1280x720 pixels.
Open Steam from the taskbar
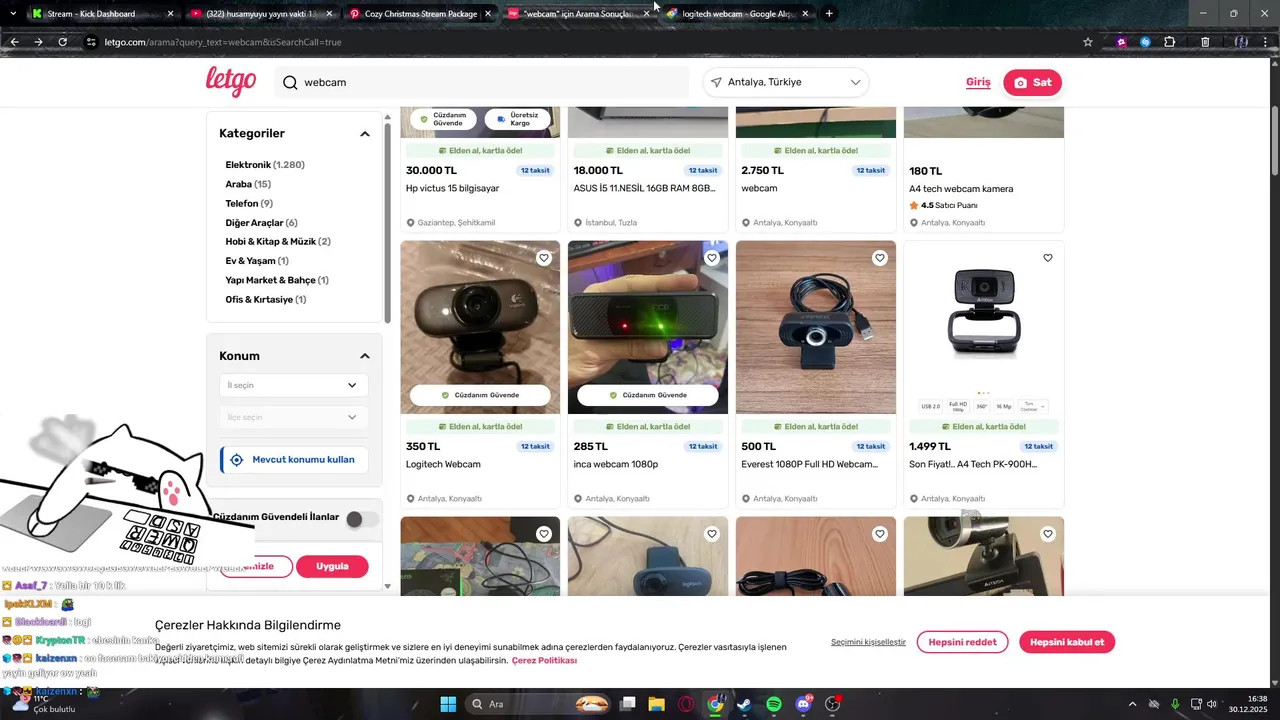pos(744,704)
